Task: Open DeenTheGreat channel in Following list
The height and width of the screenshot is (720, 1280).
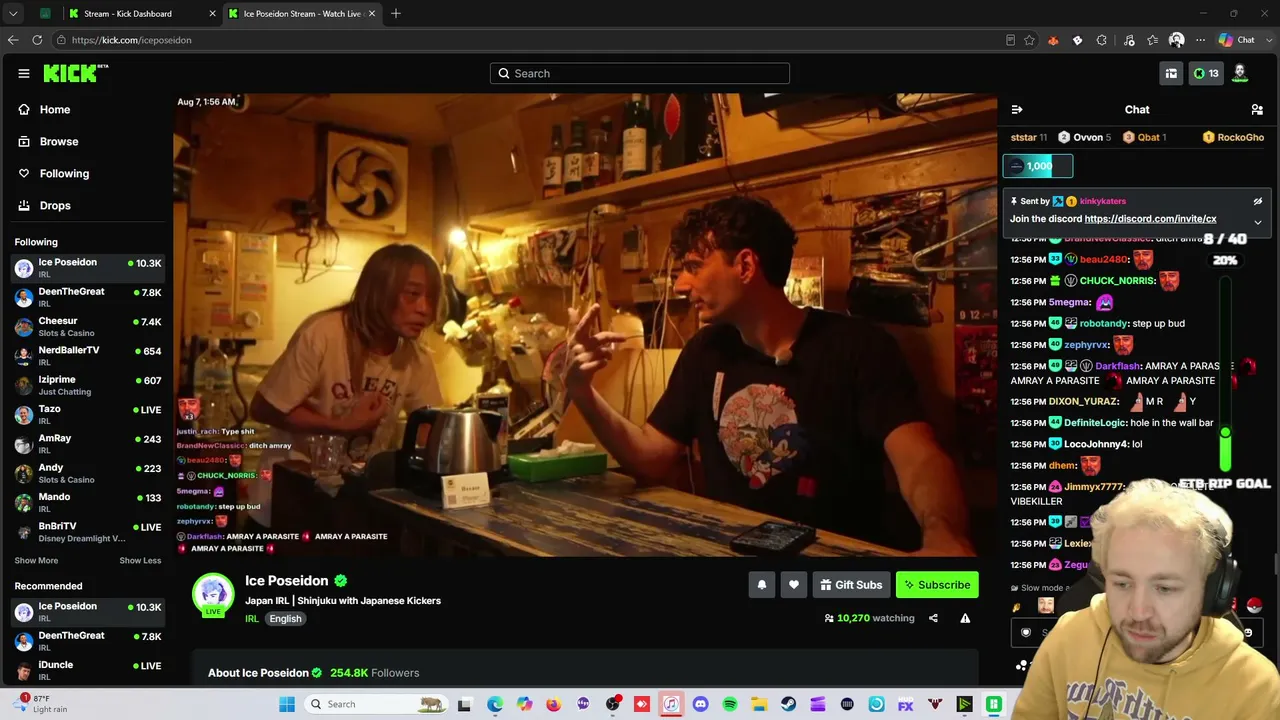Action: click(x=88, y=297)
